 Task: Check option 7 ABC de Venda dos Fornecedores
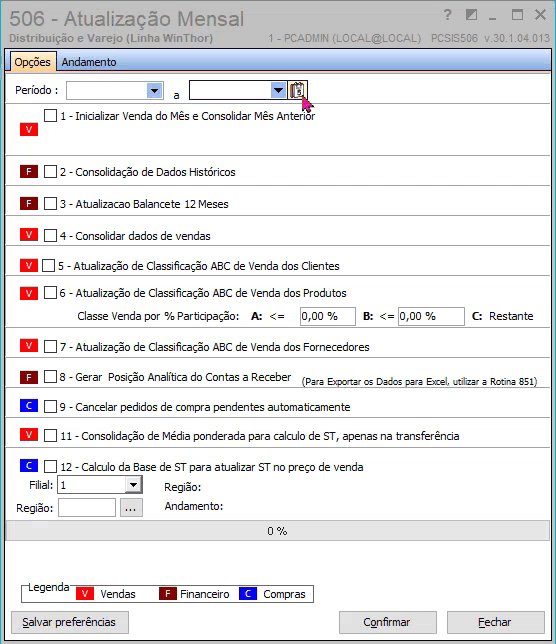click(51, 347)
